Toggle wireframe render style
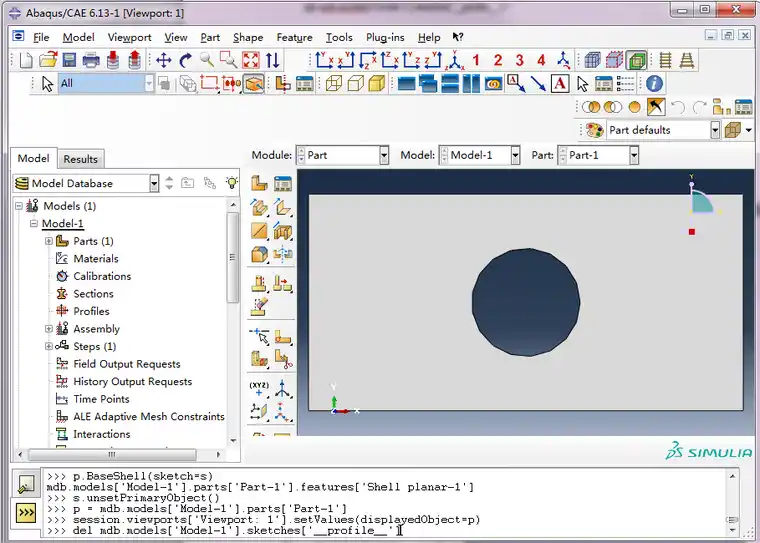The width and height of the screenshot is (760, 543). 333,83
